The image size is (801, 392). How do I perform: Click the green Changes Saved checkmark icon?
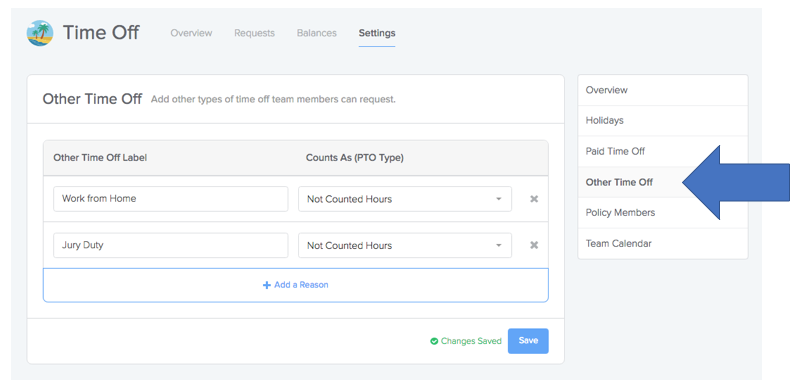(434, 341)
